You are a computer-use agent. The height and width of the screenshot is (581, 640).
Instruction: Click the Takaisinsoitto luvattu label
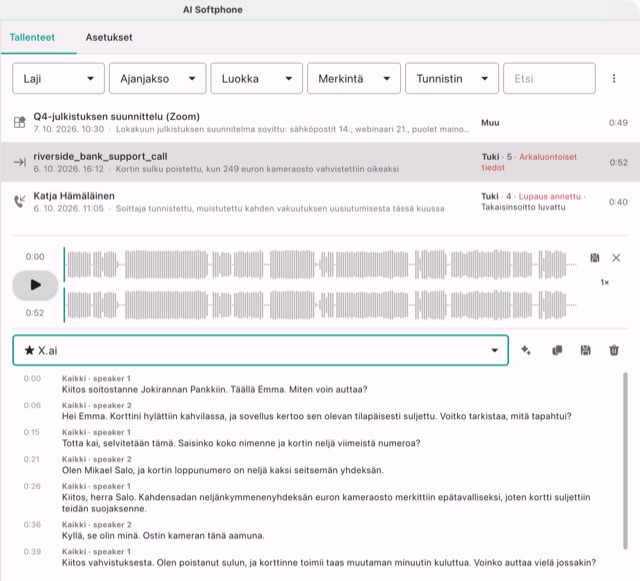(523, 207)
